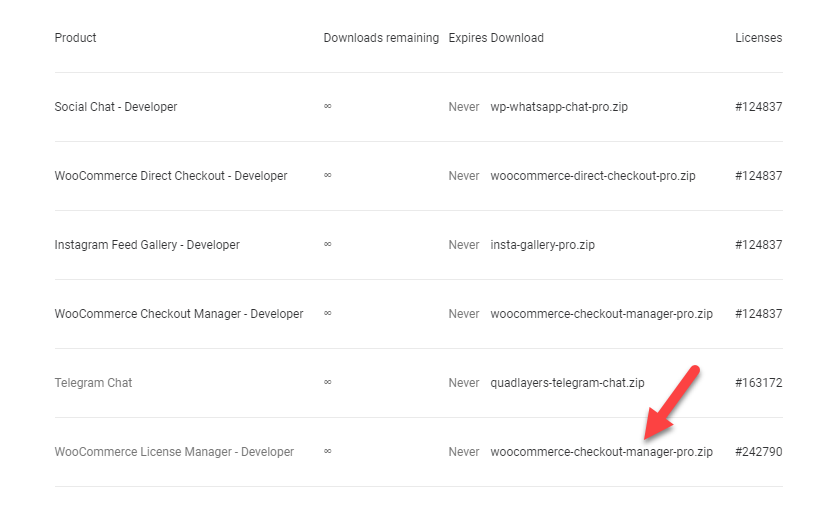Viewport: 821px width, 521px height.
Task: Click Never in the Telegram Chat row
Action: pos(464,383)
